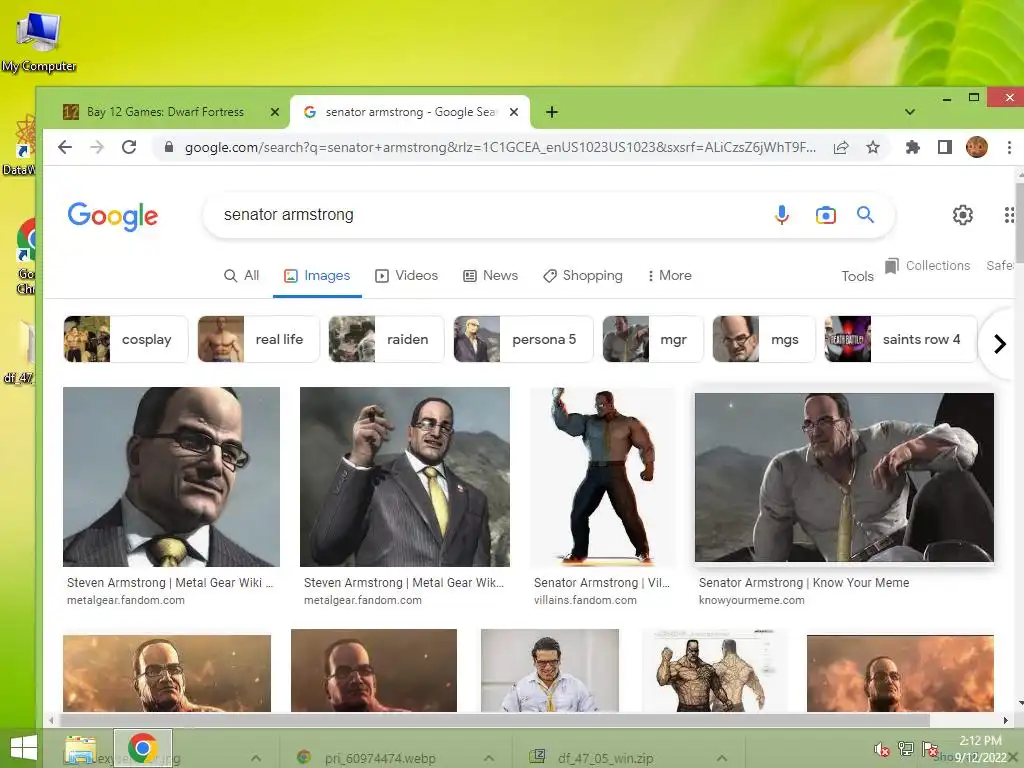Viewport: 1024px width, 768px height.
Task: Go back with the browser back arrow
Action: pos(65,147)
